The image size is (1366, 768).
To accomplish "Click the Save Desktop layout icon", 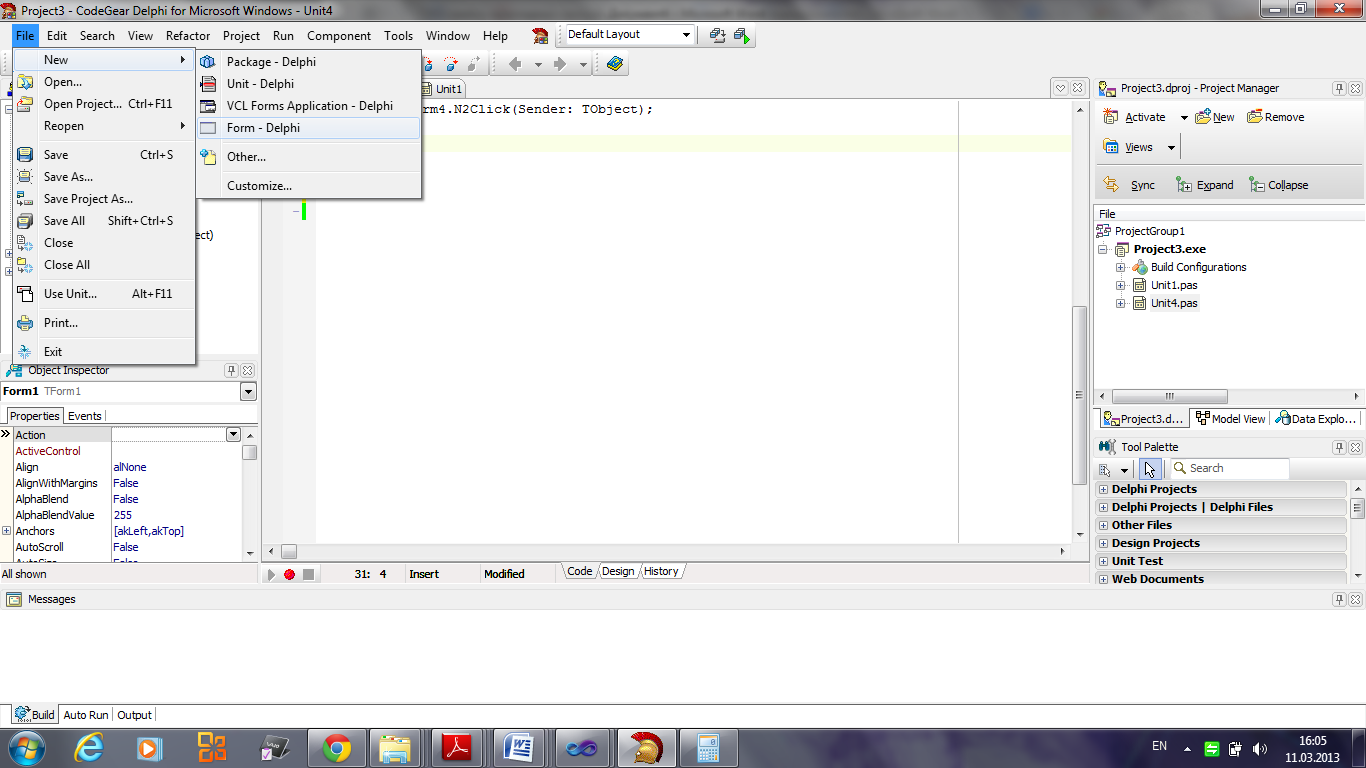I will 718,35.
